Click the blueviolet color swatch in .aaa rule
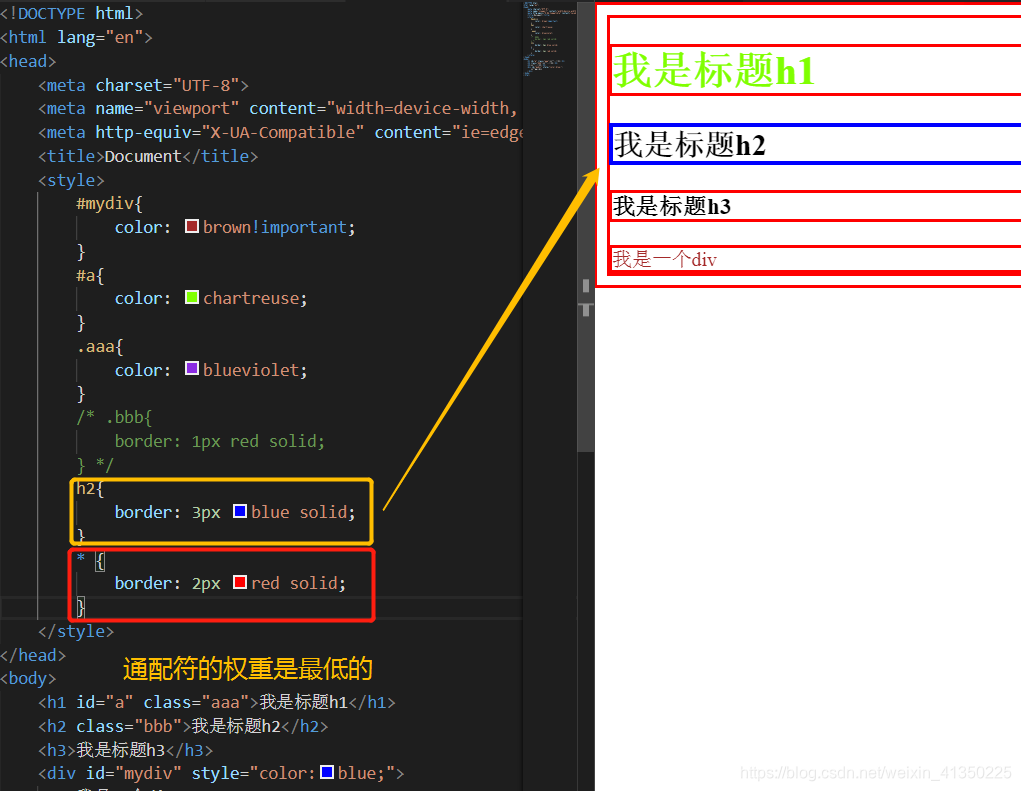Screen dimensions: 1021x791 (x=191, y=368)
